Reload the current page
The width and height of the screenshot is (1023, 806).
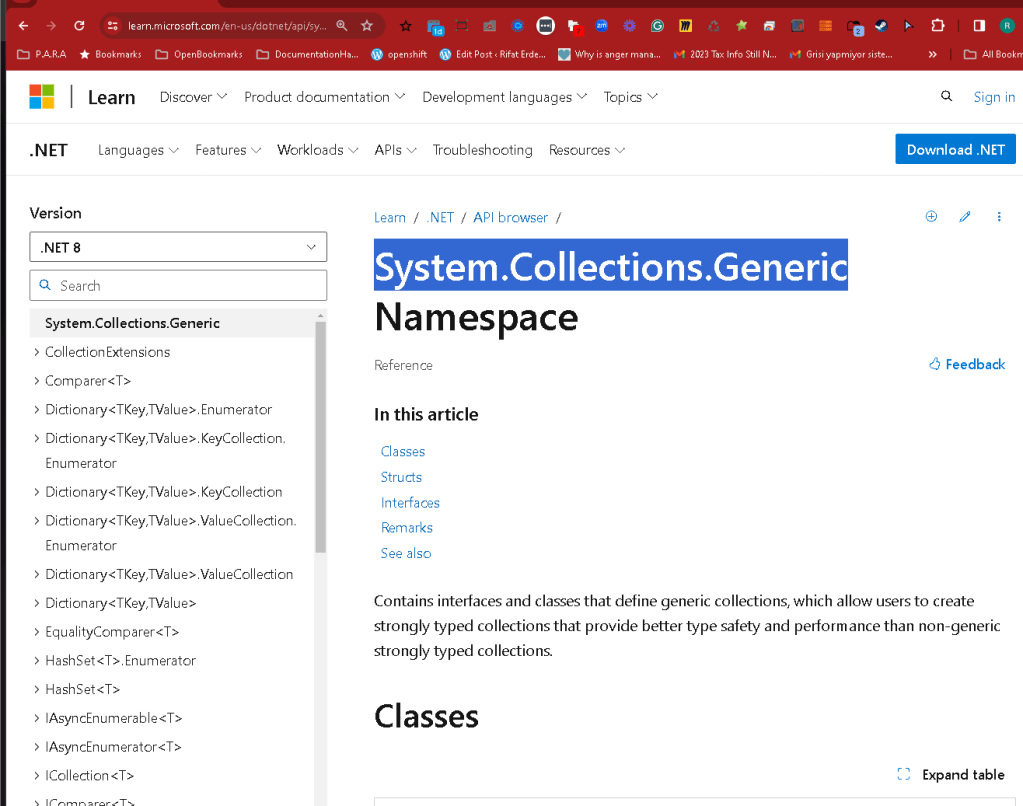click(79, 25)
